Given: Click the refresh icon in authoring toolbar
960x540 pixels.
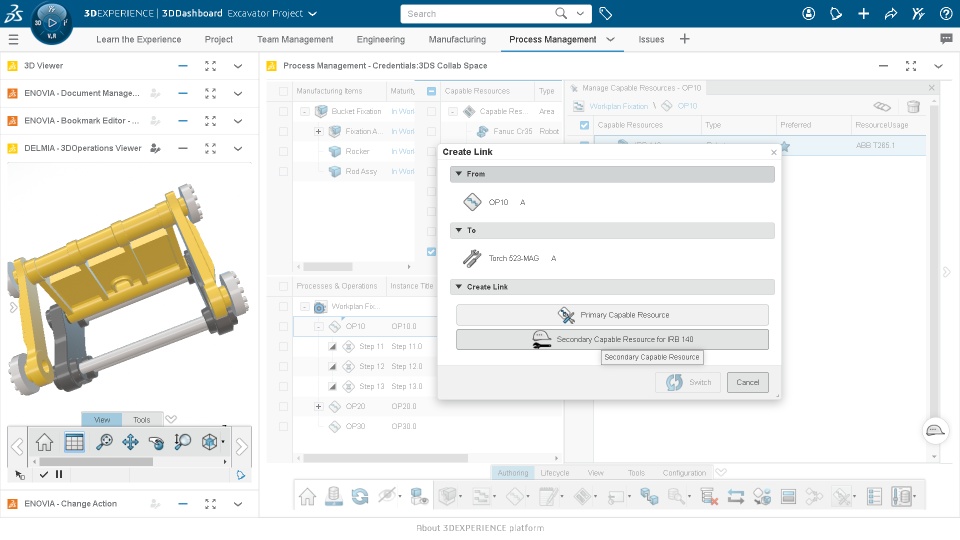Looking at the screenshot, I should click(360, 497).
